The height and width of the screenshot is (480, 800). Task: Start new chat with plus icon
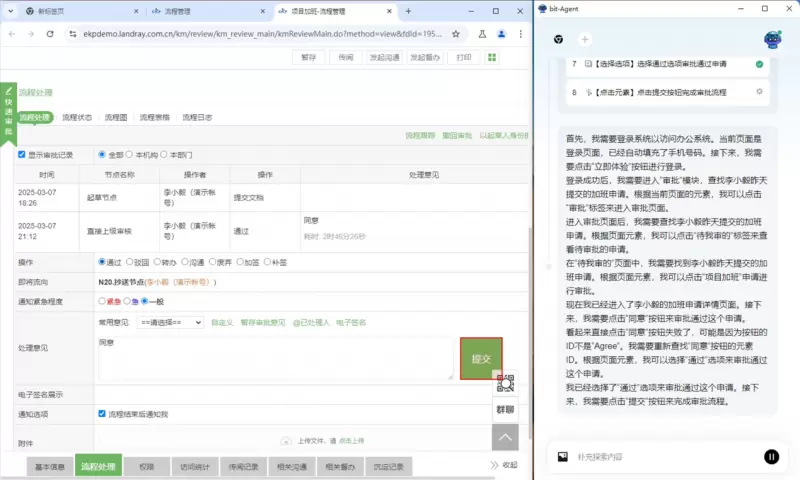tap(585, 39)
